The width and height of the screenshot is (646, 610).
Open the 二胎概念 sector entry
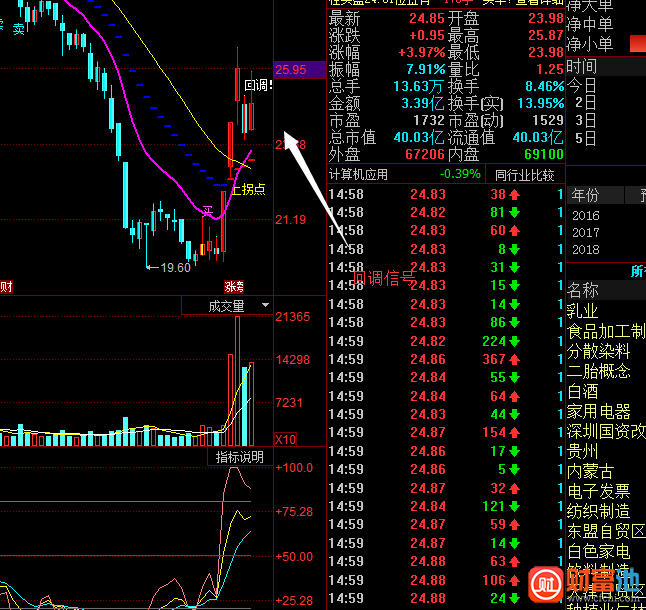point(598,371)
